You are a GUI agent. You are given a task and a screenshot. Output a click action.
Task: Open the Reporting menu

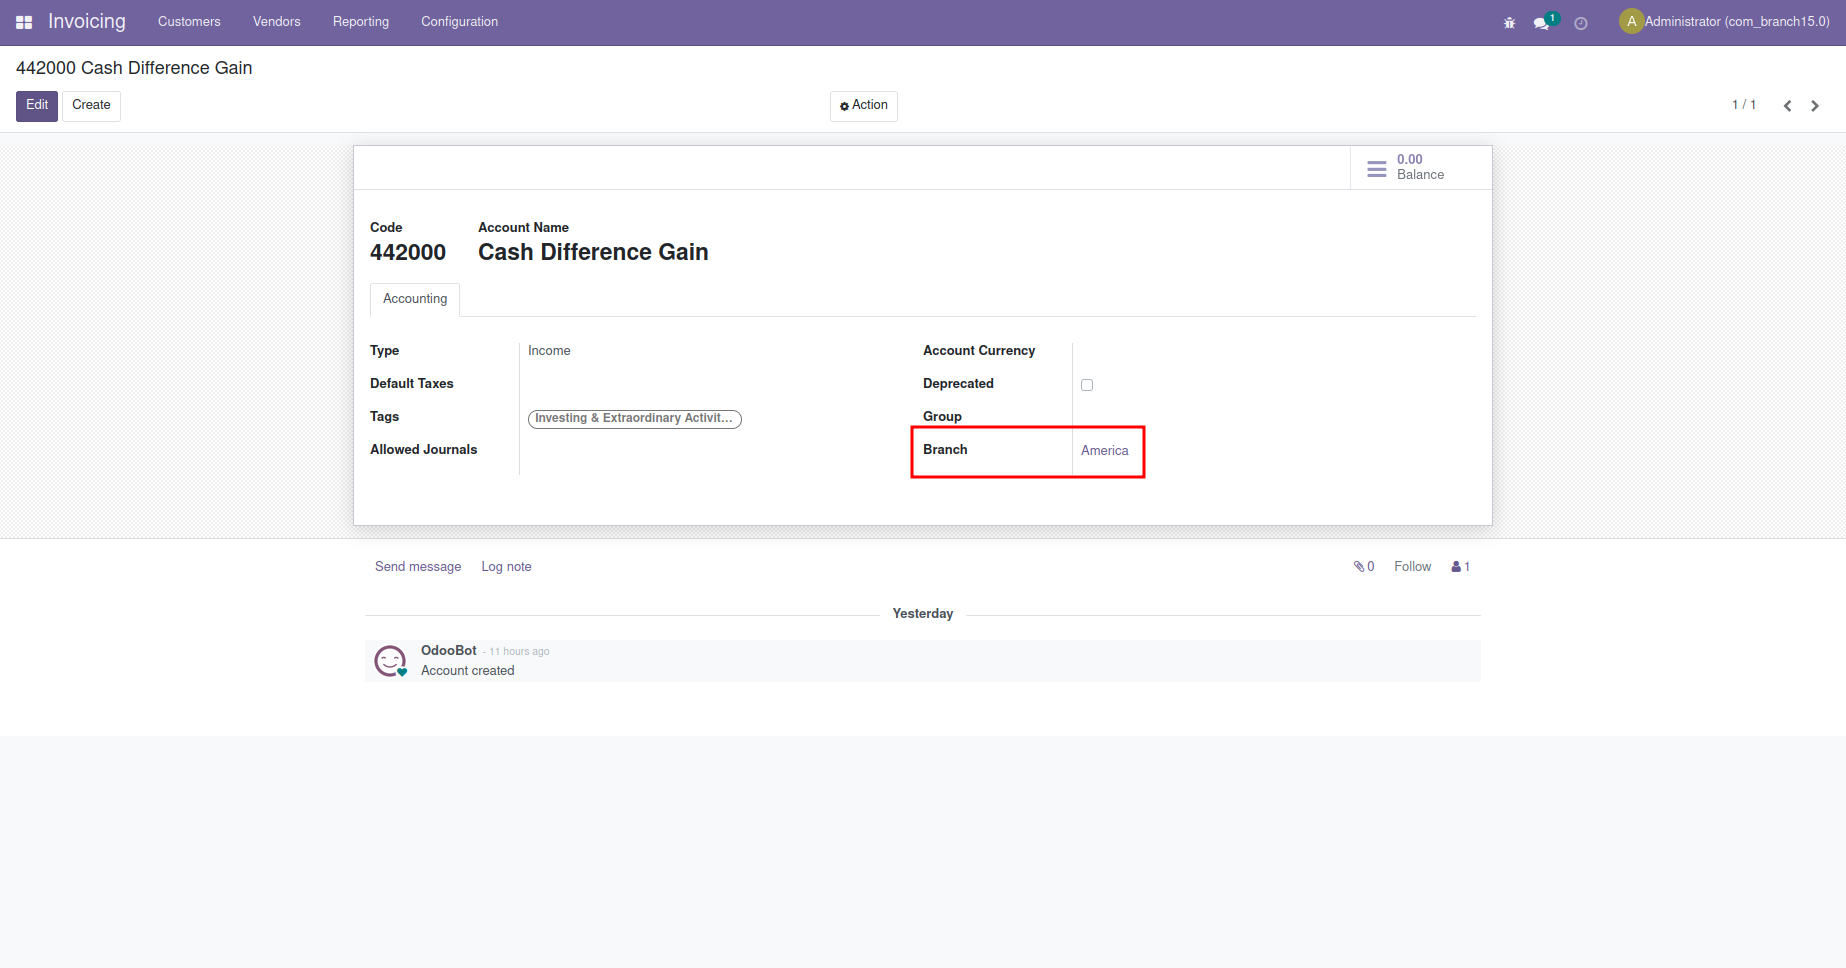click(x=361, y=22)
